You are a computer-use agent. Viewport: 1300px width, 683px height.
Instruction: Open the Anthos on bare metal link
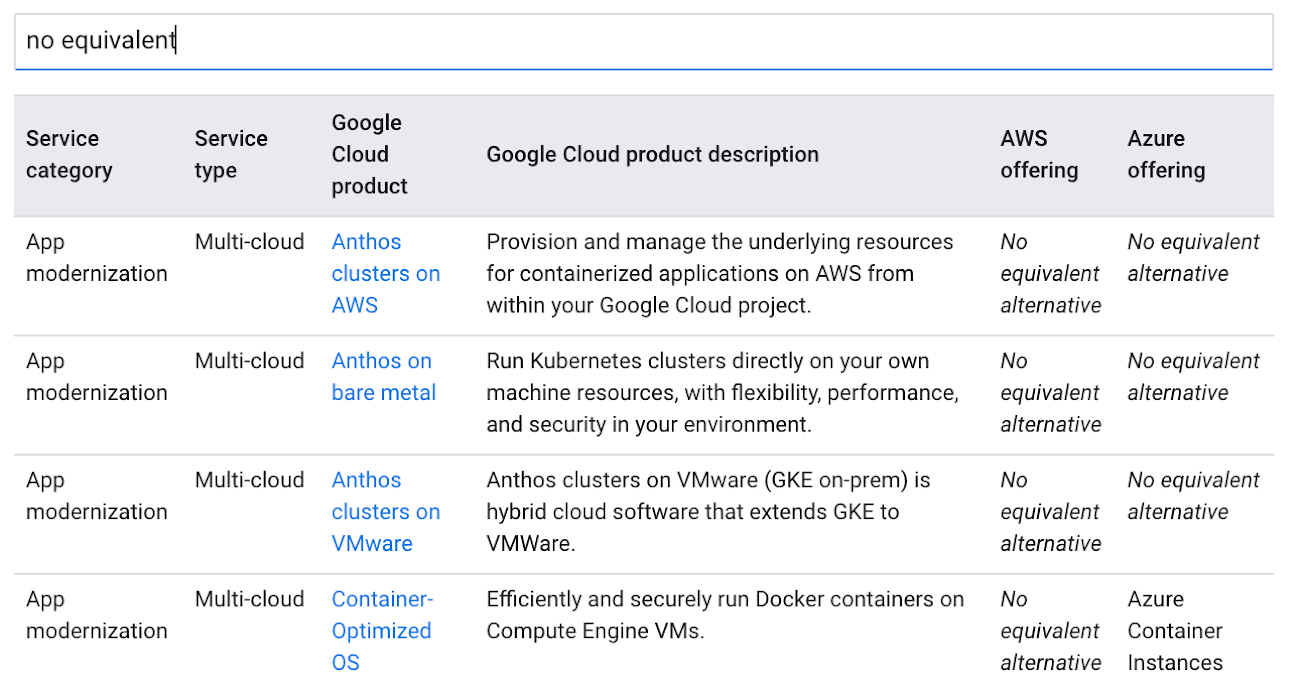click(384, 377)
